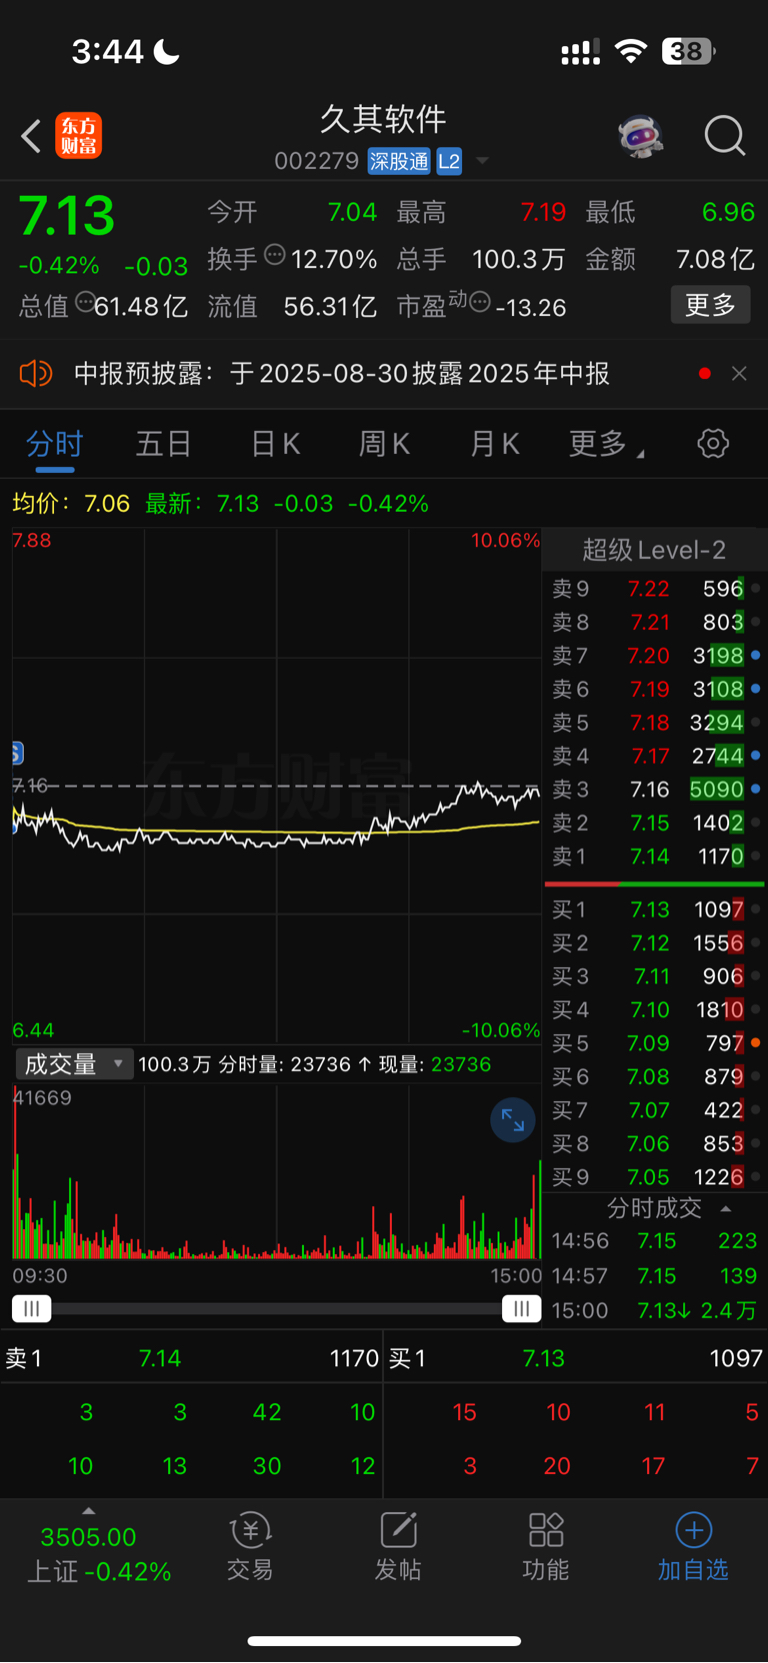The height and width of the screenshot is (1663, 768).
Task: Open chart settings gear icon
Action: [713, 443]
